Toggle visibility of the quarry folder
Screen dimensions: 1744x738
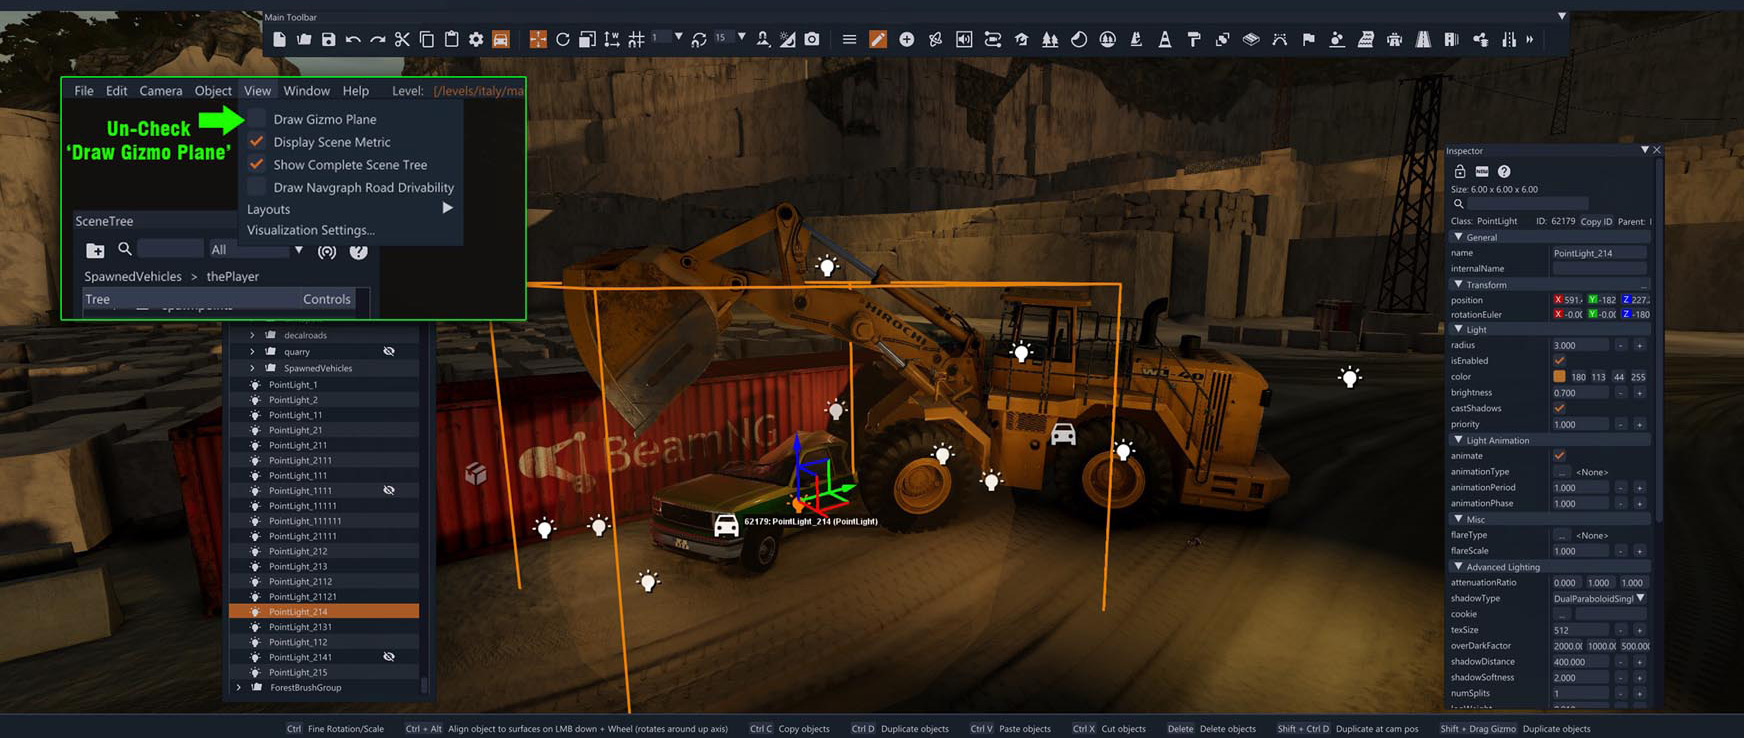[x=389, y=352]
